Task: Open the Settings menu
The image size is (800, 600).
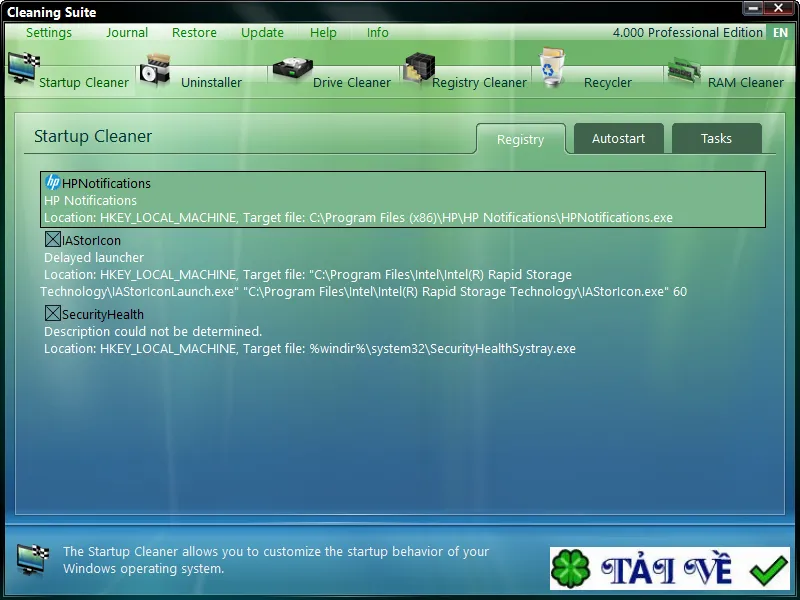Action: [x=49, y=33]
